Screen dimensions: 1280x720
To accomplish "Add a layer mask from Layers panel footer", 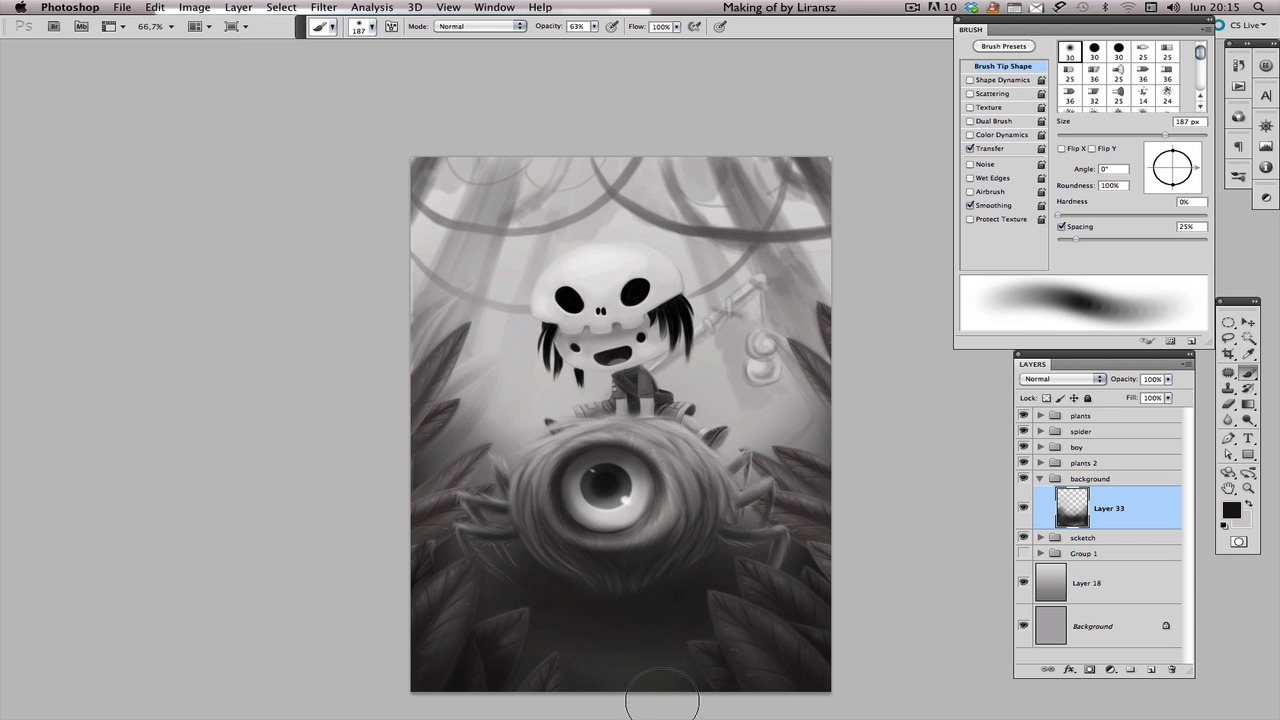I will click(1090, 669).
